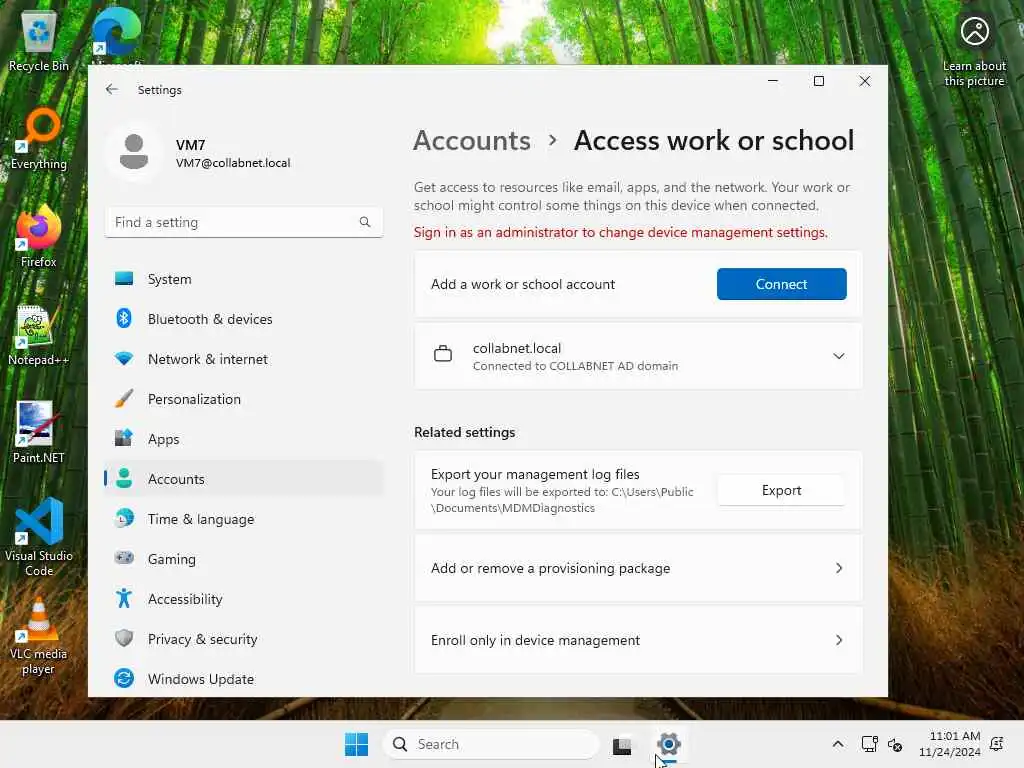Click "Export your management log files" text
Screen dimensions: 1024x768
[x=535, y=474]
